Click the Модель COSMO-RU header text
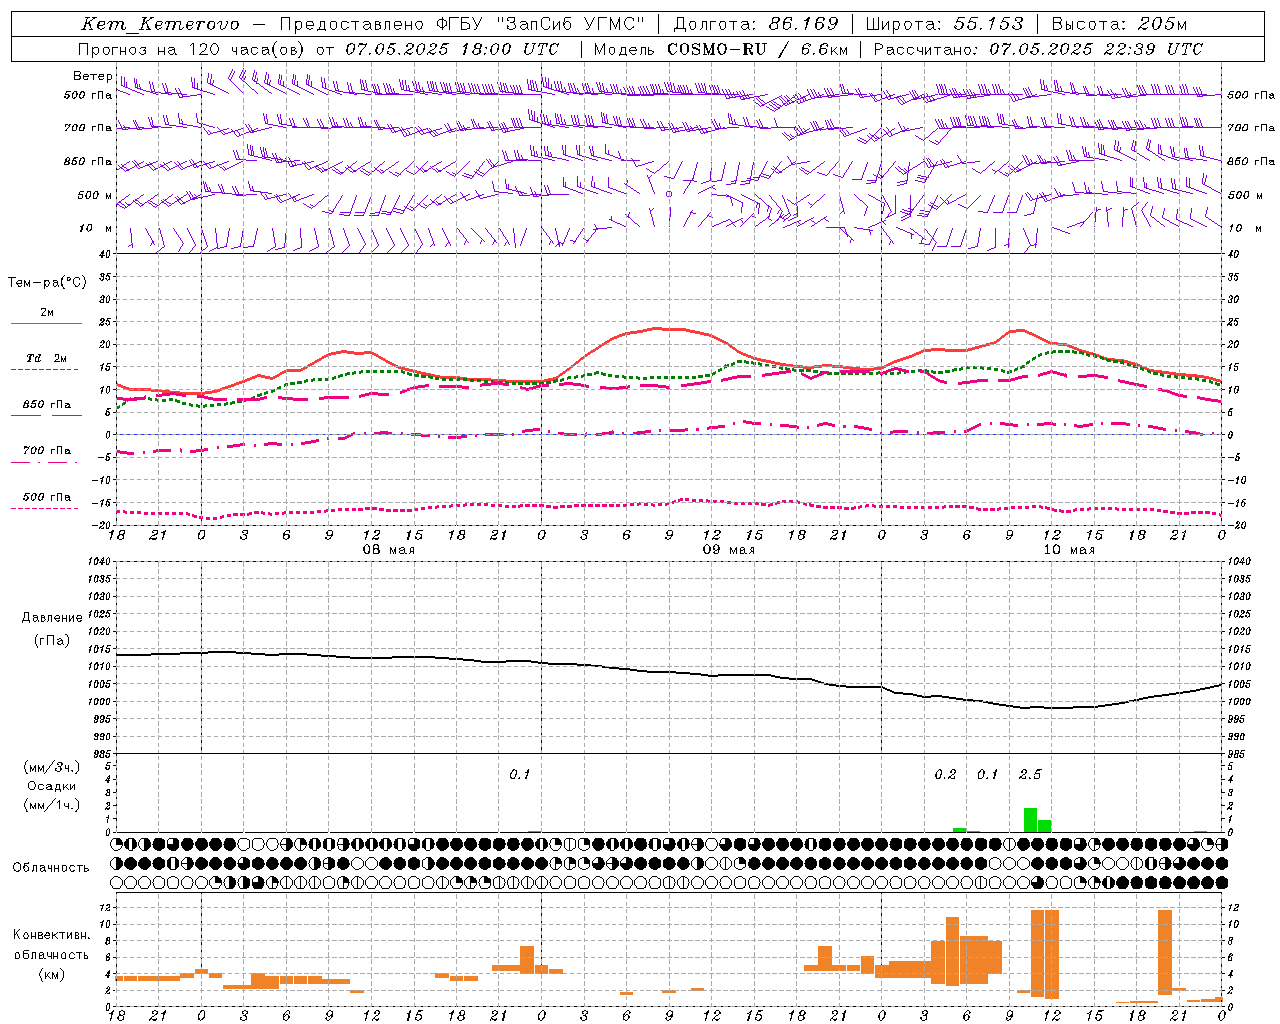The width and height of the screenshot is (1280, 1024). click(x=720, y=49)
